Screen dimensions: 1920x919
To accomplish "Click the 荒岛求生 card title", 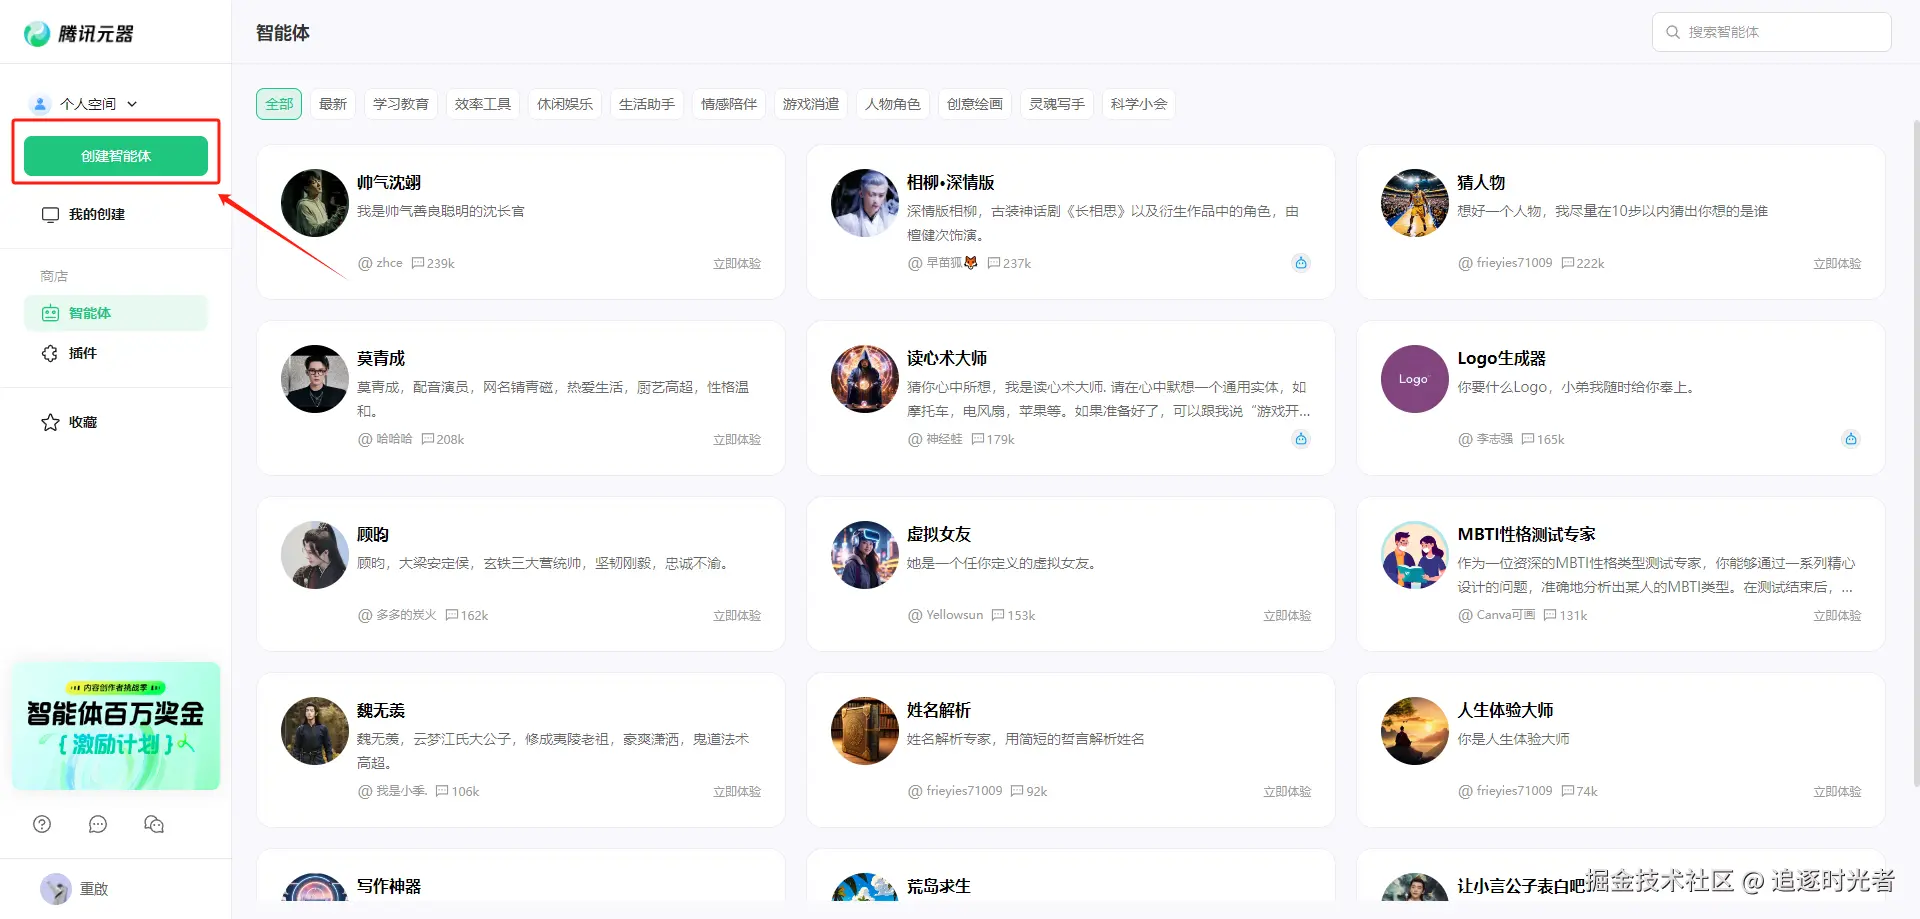I will 939,886.
